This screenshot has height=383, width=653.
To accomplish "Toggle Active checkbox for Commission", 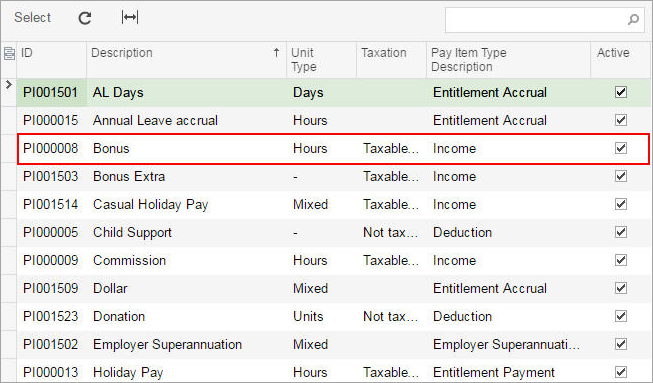I will 621,260.
